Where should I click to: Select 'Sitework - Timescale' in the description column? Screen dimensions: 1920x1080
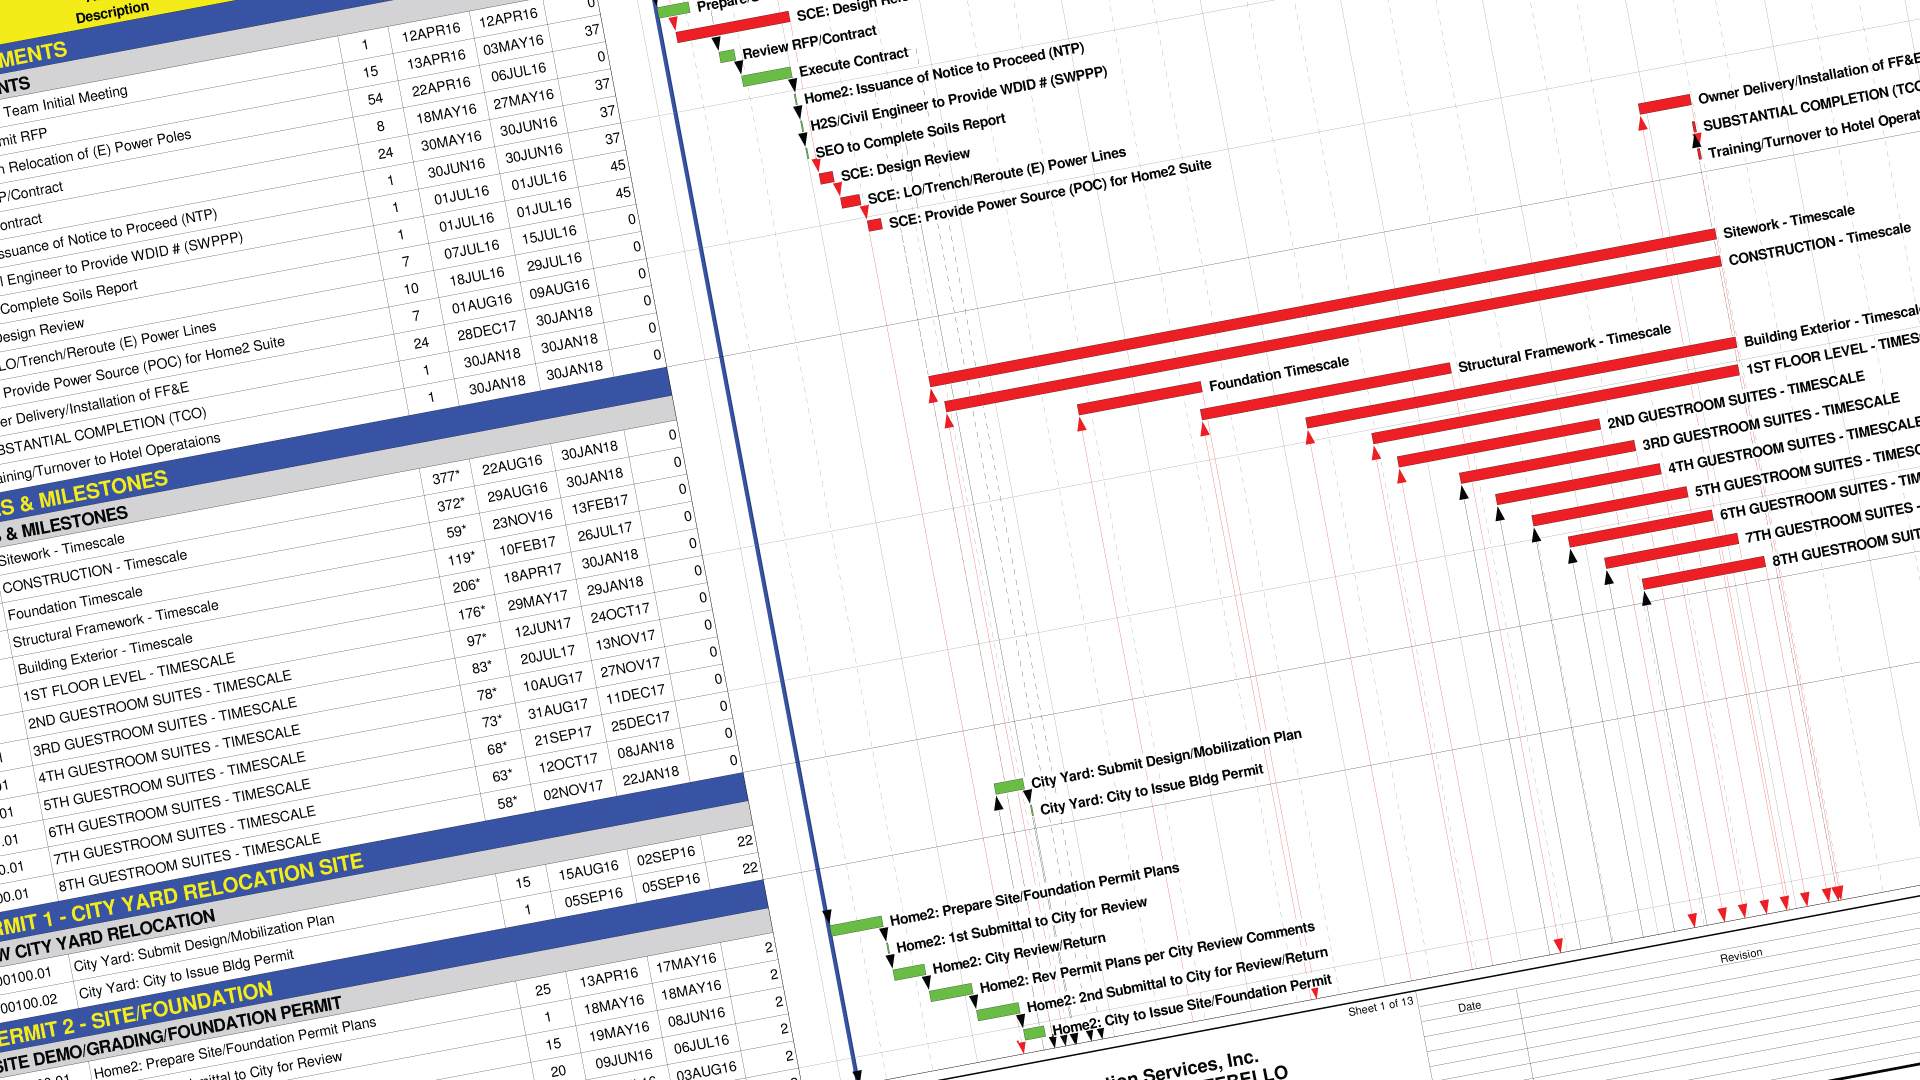63,549
